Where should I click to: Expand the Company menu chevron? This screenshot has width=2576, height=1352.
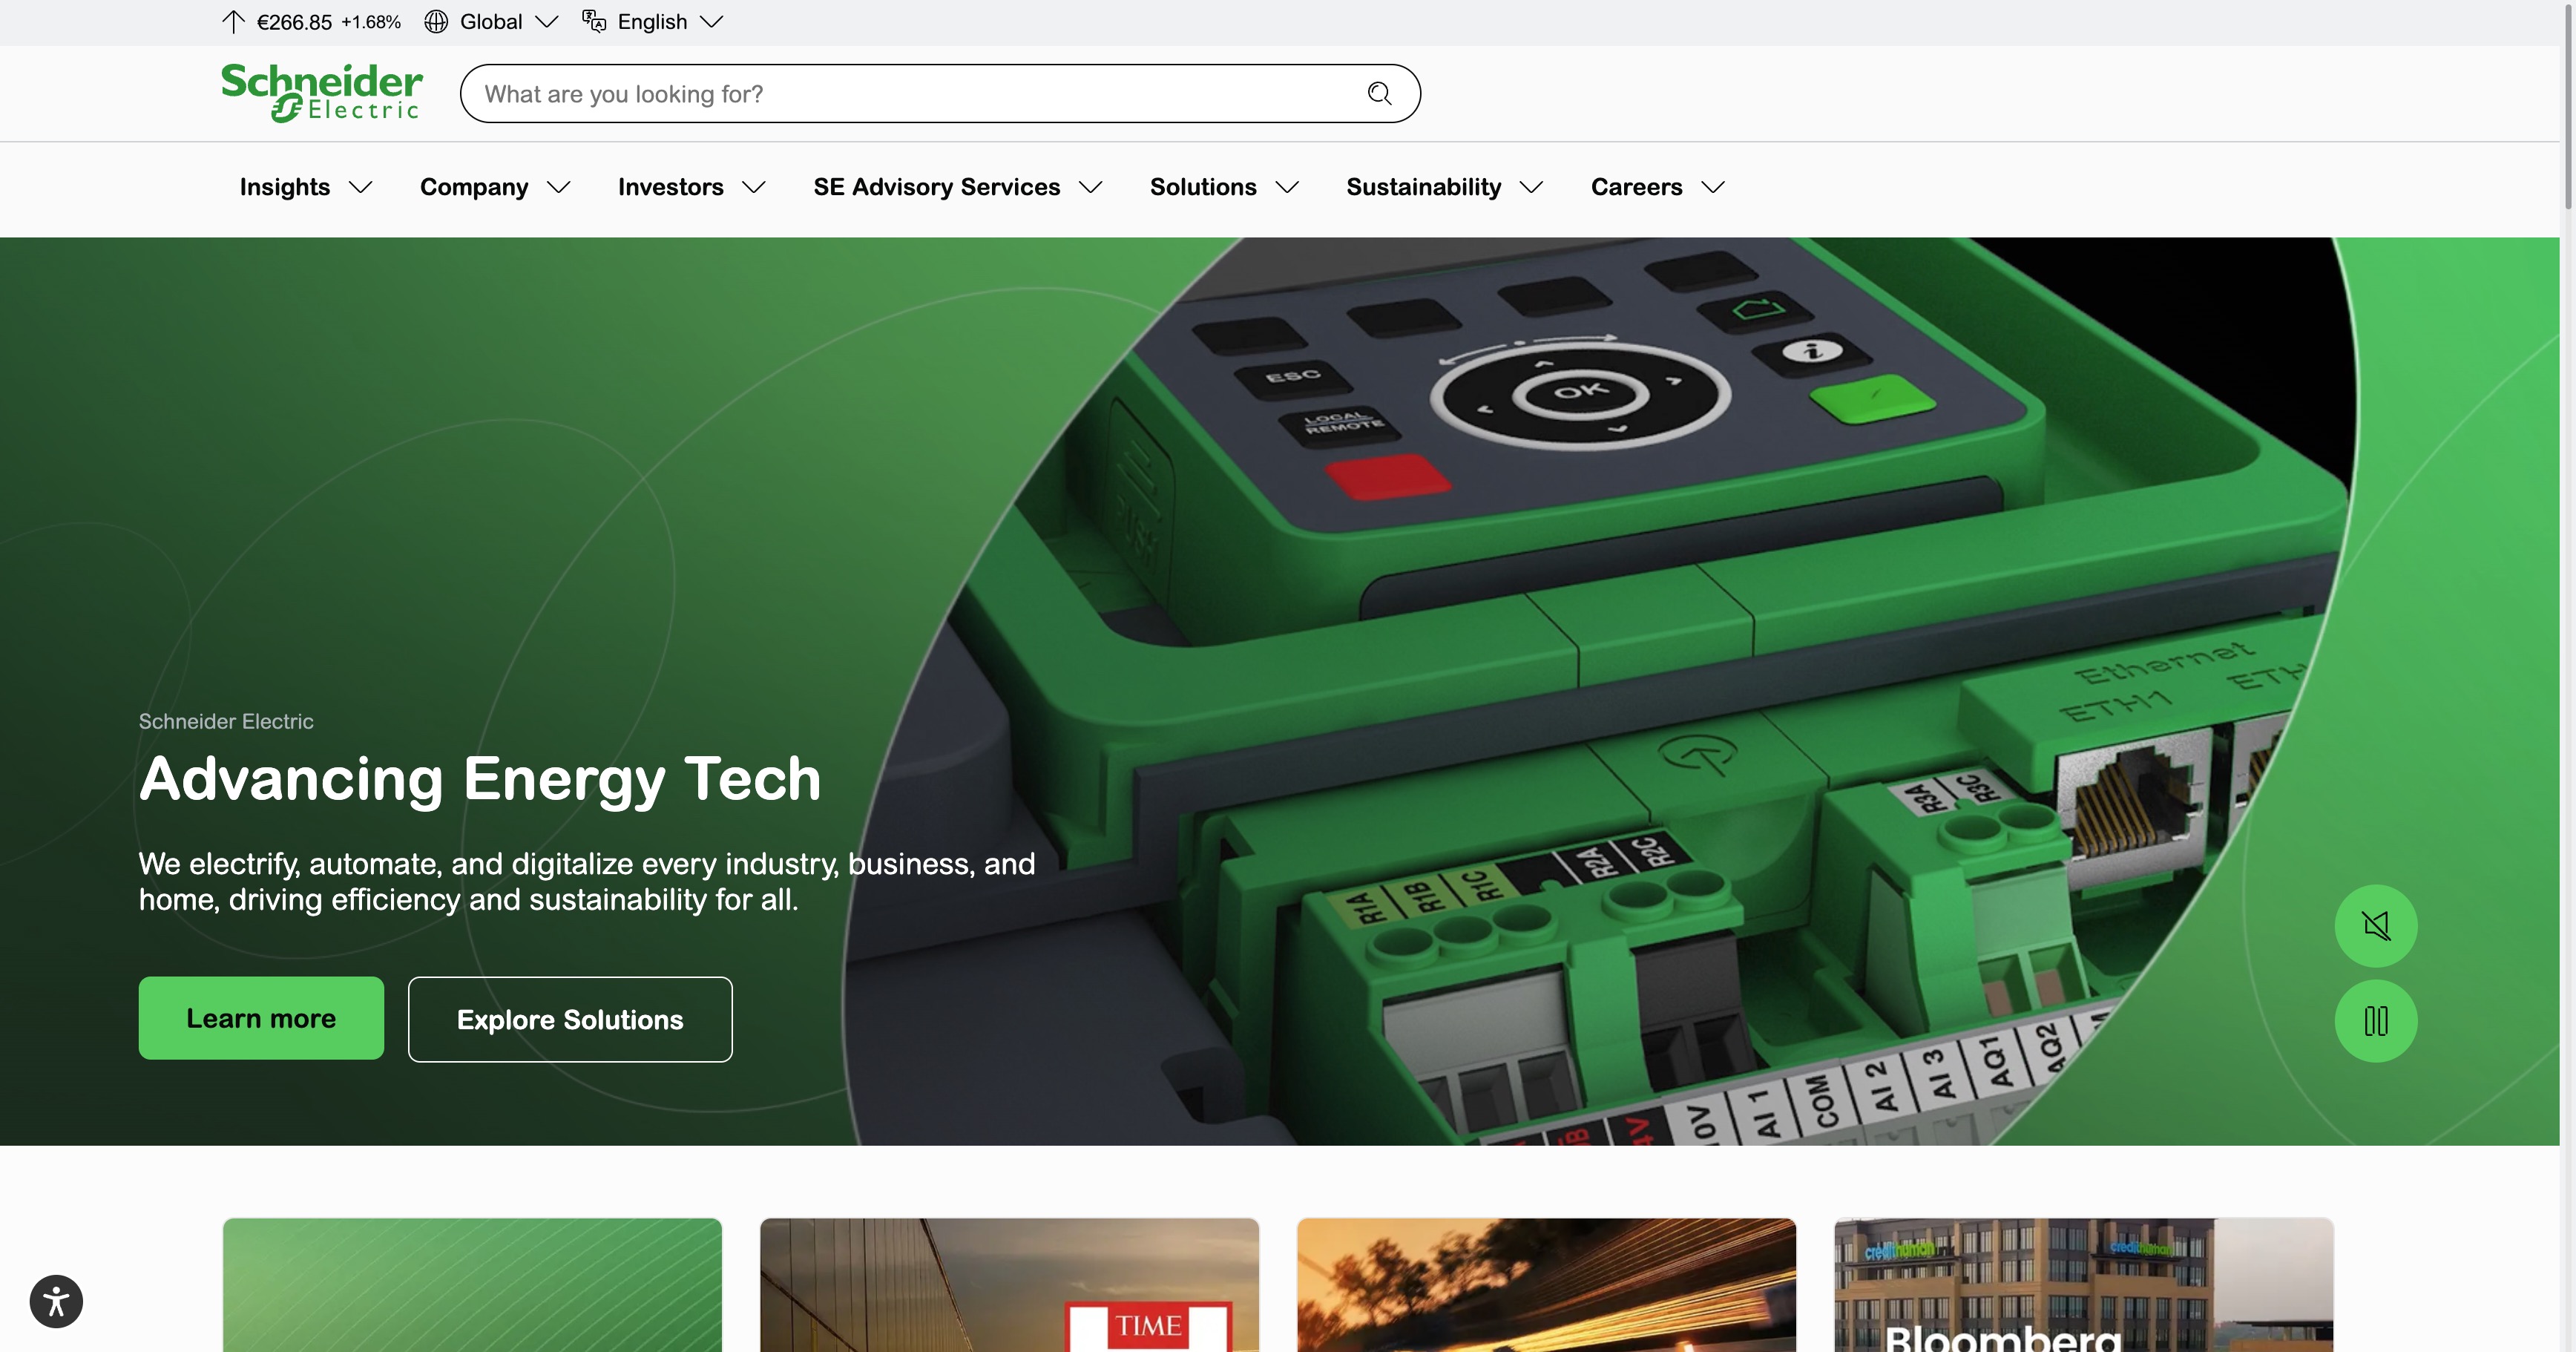559,187
